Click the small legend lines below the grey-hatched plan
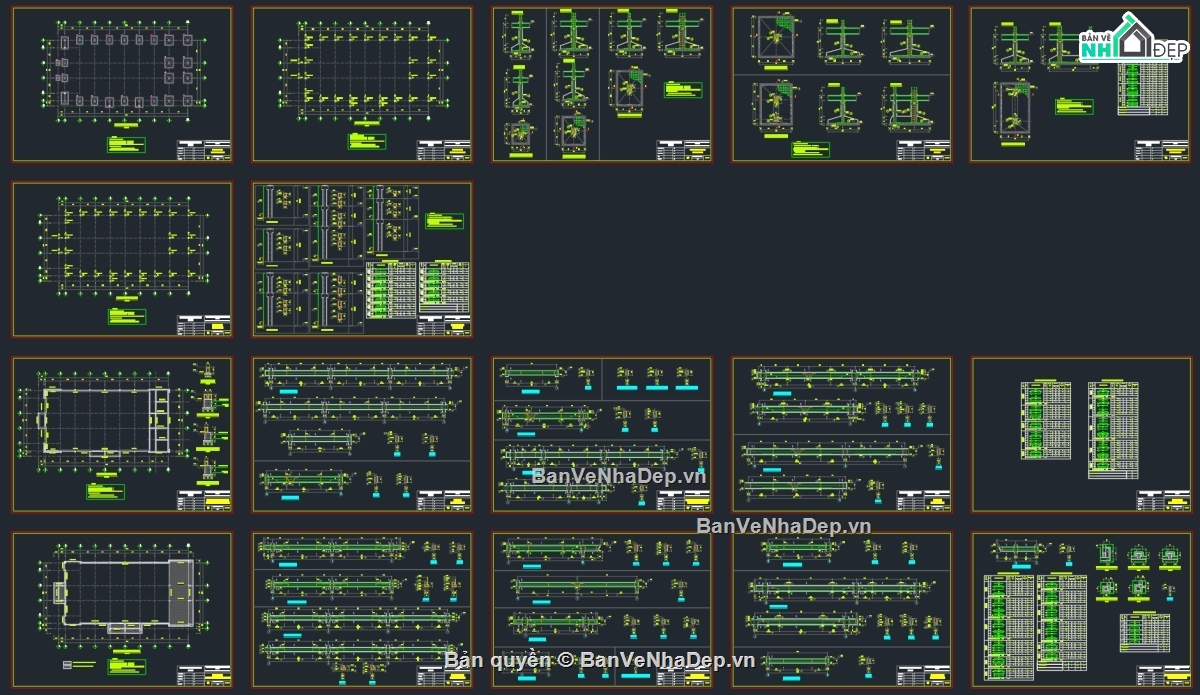The height and width of the screenshot is (695, 1200). pos(80,664)
